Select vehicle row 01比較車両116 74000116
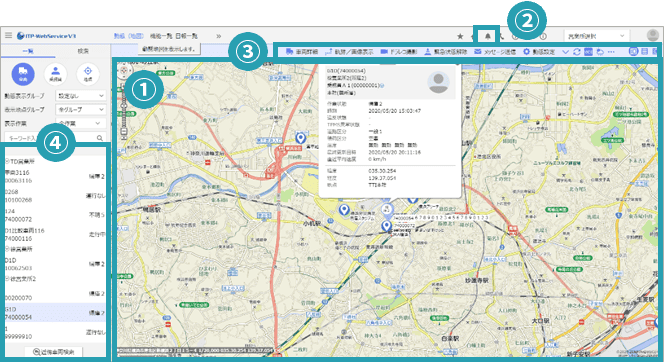The height and width of the screenshot is (362, 664). pyautogui.click(x=55, y=235)
